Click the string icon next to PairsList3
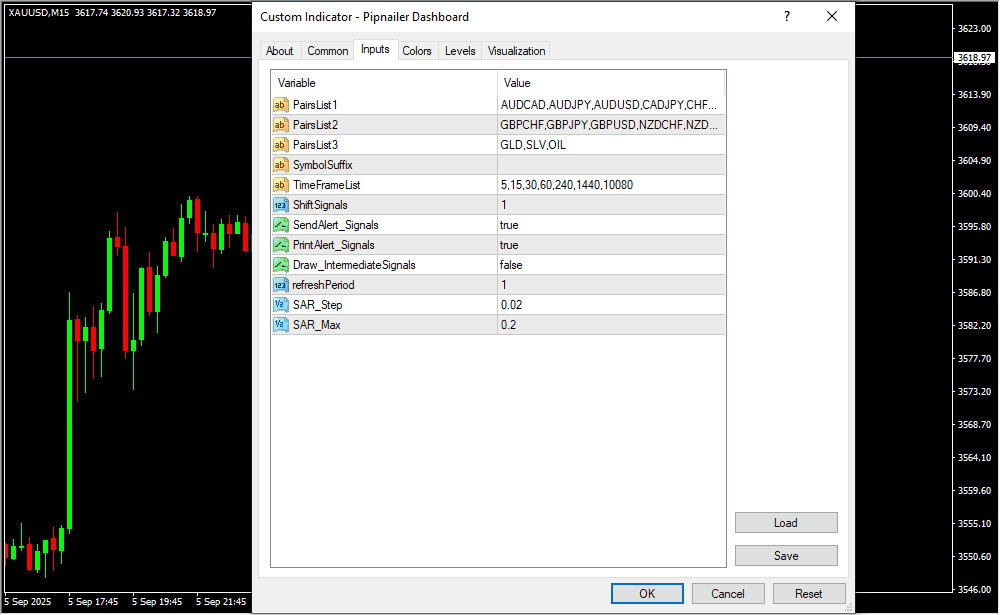Screen dimensions: 1000x615 281,145
